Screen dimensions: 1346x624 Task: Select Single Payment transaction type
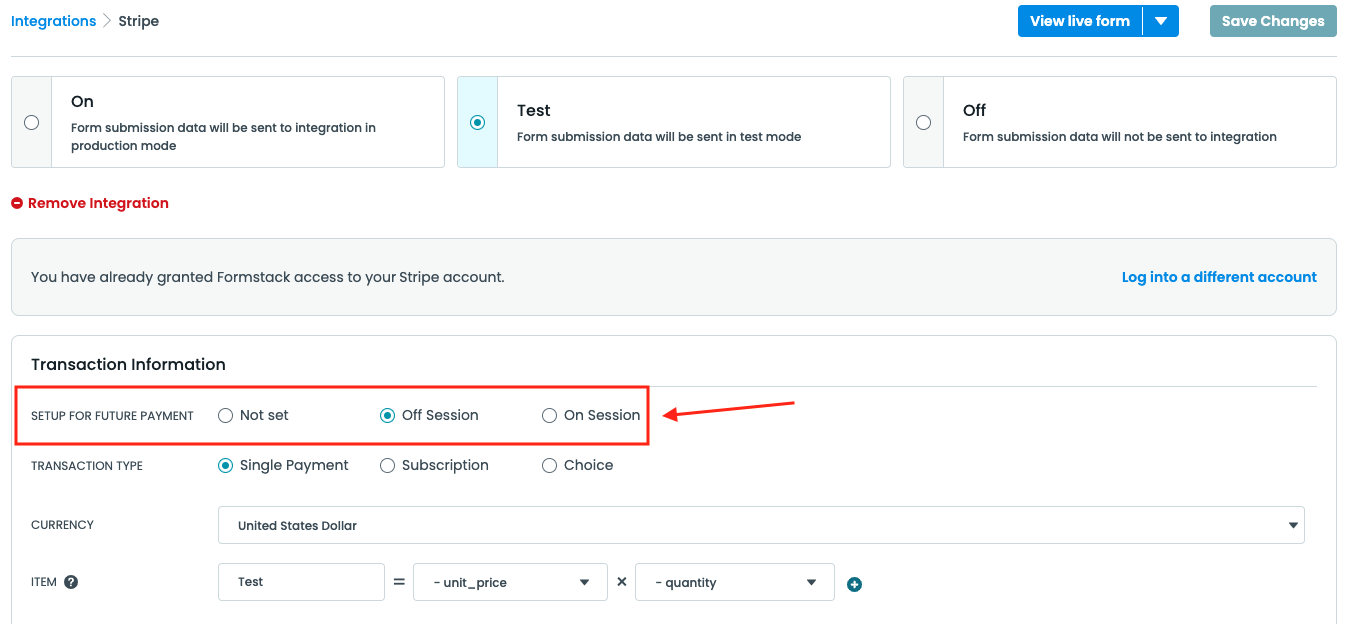pos(226,465)
